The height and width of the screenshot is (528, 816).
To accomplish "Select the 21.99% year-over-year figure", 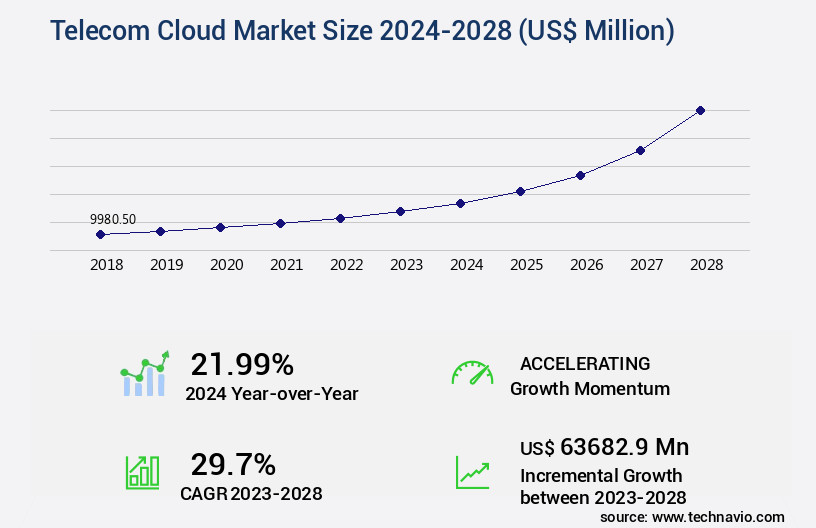I will click(x=242, y=364).
